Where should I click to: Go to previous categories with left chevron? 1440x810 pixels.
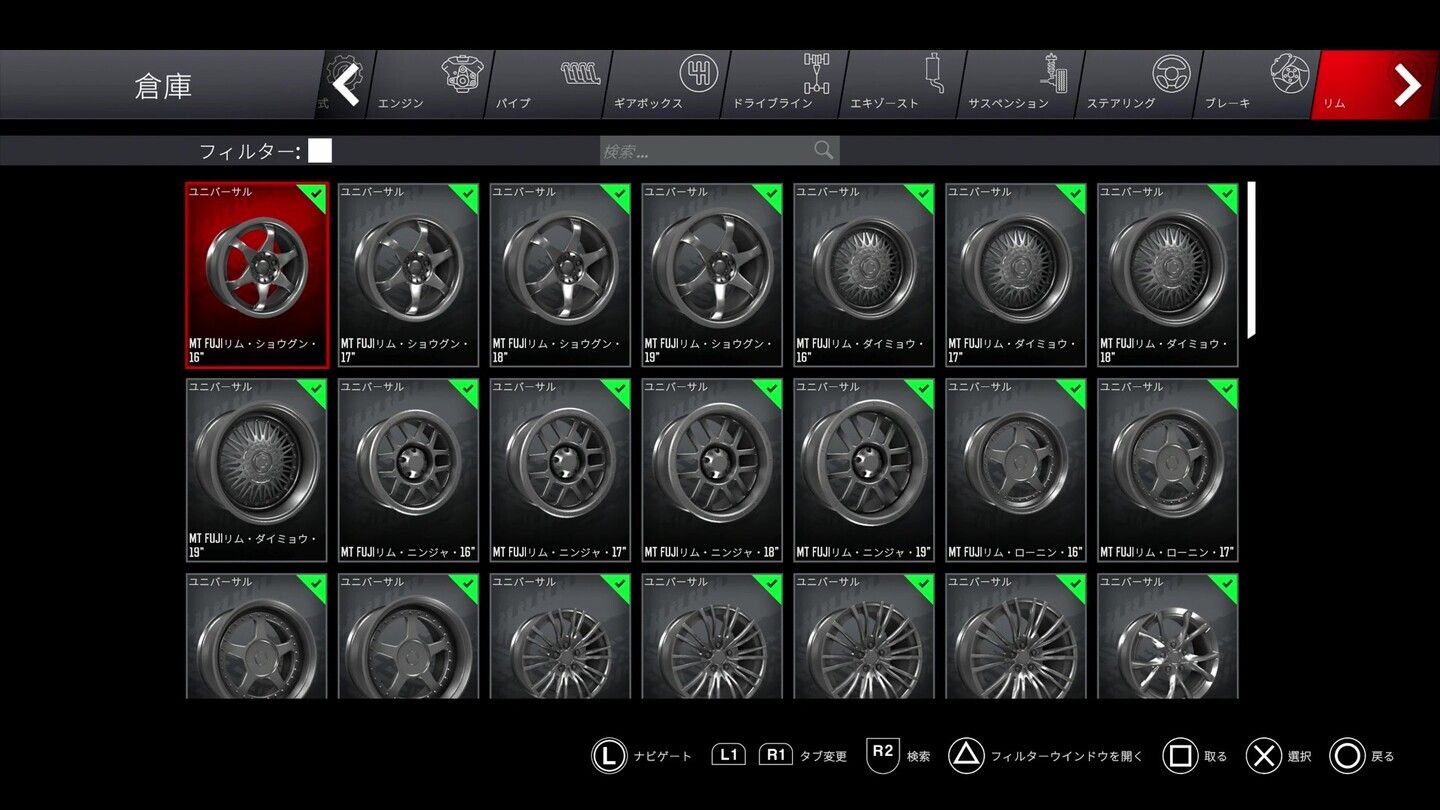click(345, 85)
